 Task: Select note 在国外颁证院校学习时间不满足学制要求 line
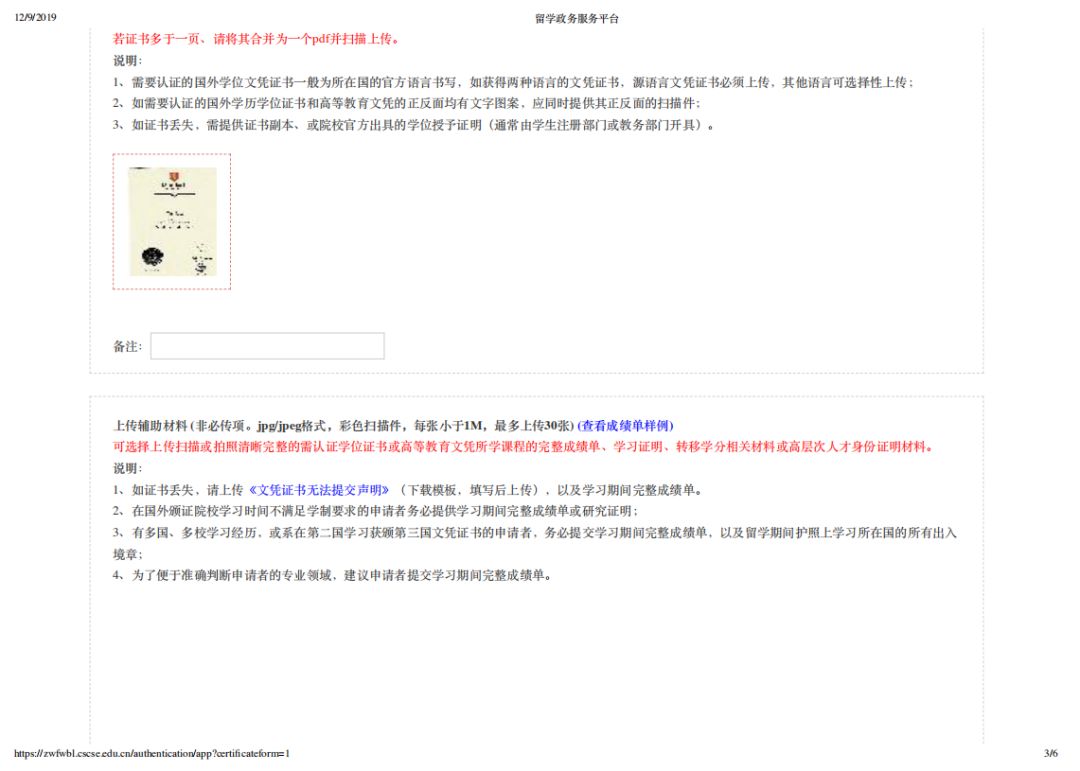[x=376, y=511]
